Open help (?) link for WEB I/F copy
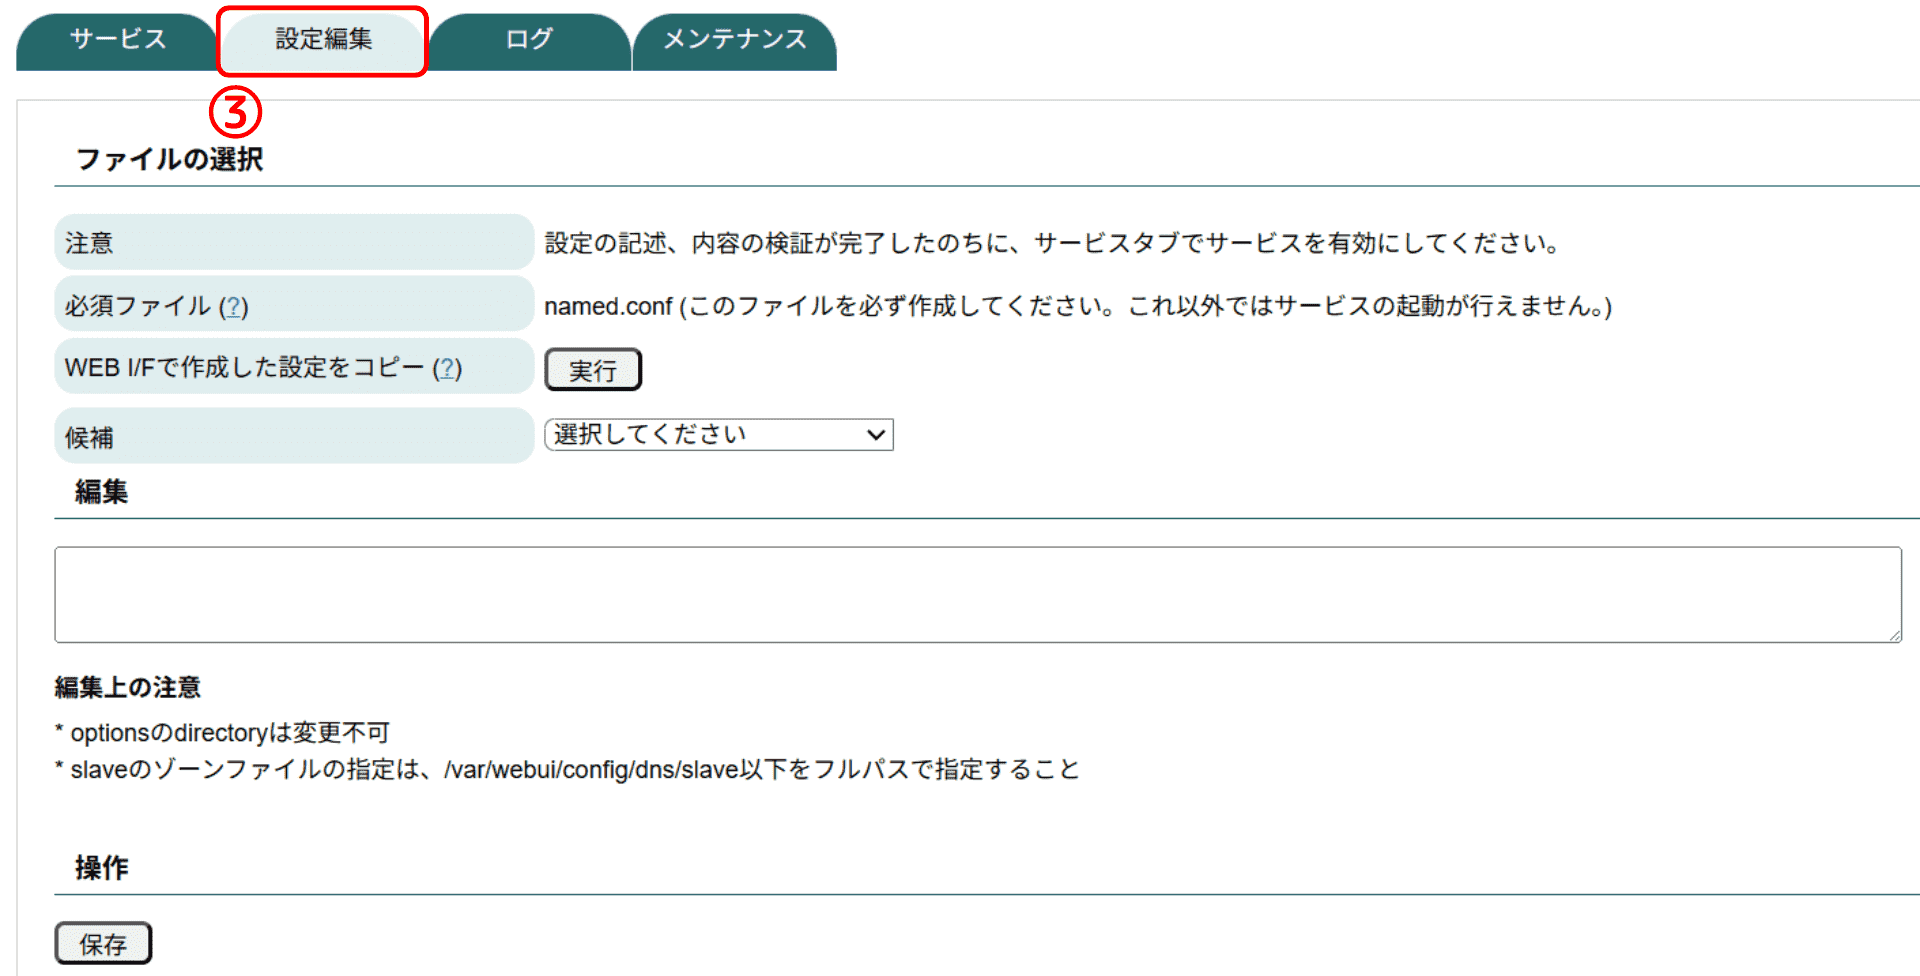 (447, 368)
